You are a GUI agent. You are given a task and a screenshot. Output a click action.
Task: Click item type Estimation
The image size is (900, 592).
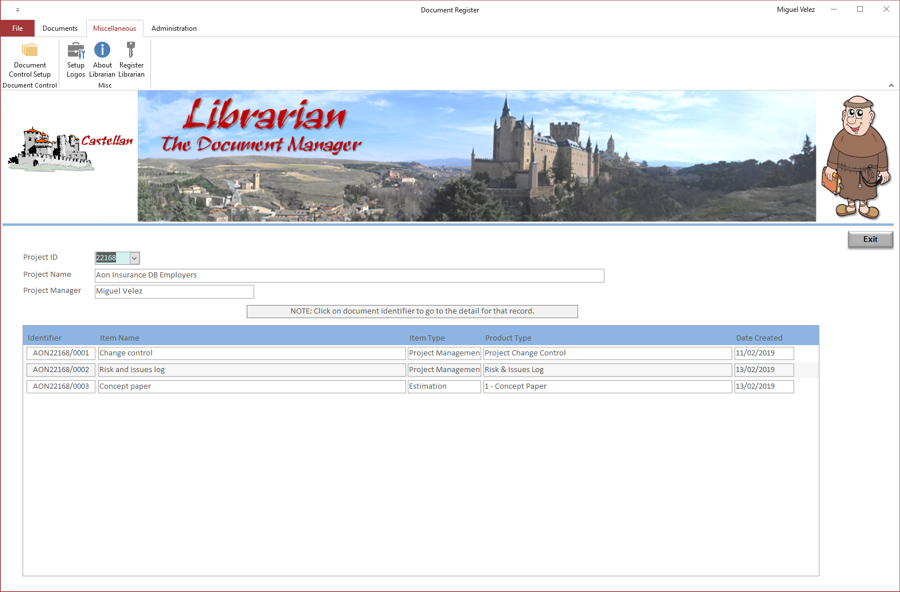(444, 386)
